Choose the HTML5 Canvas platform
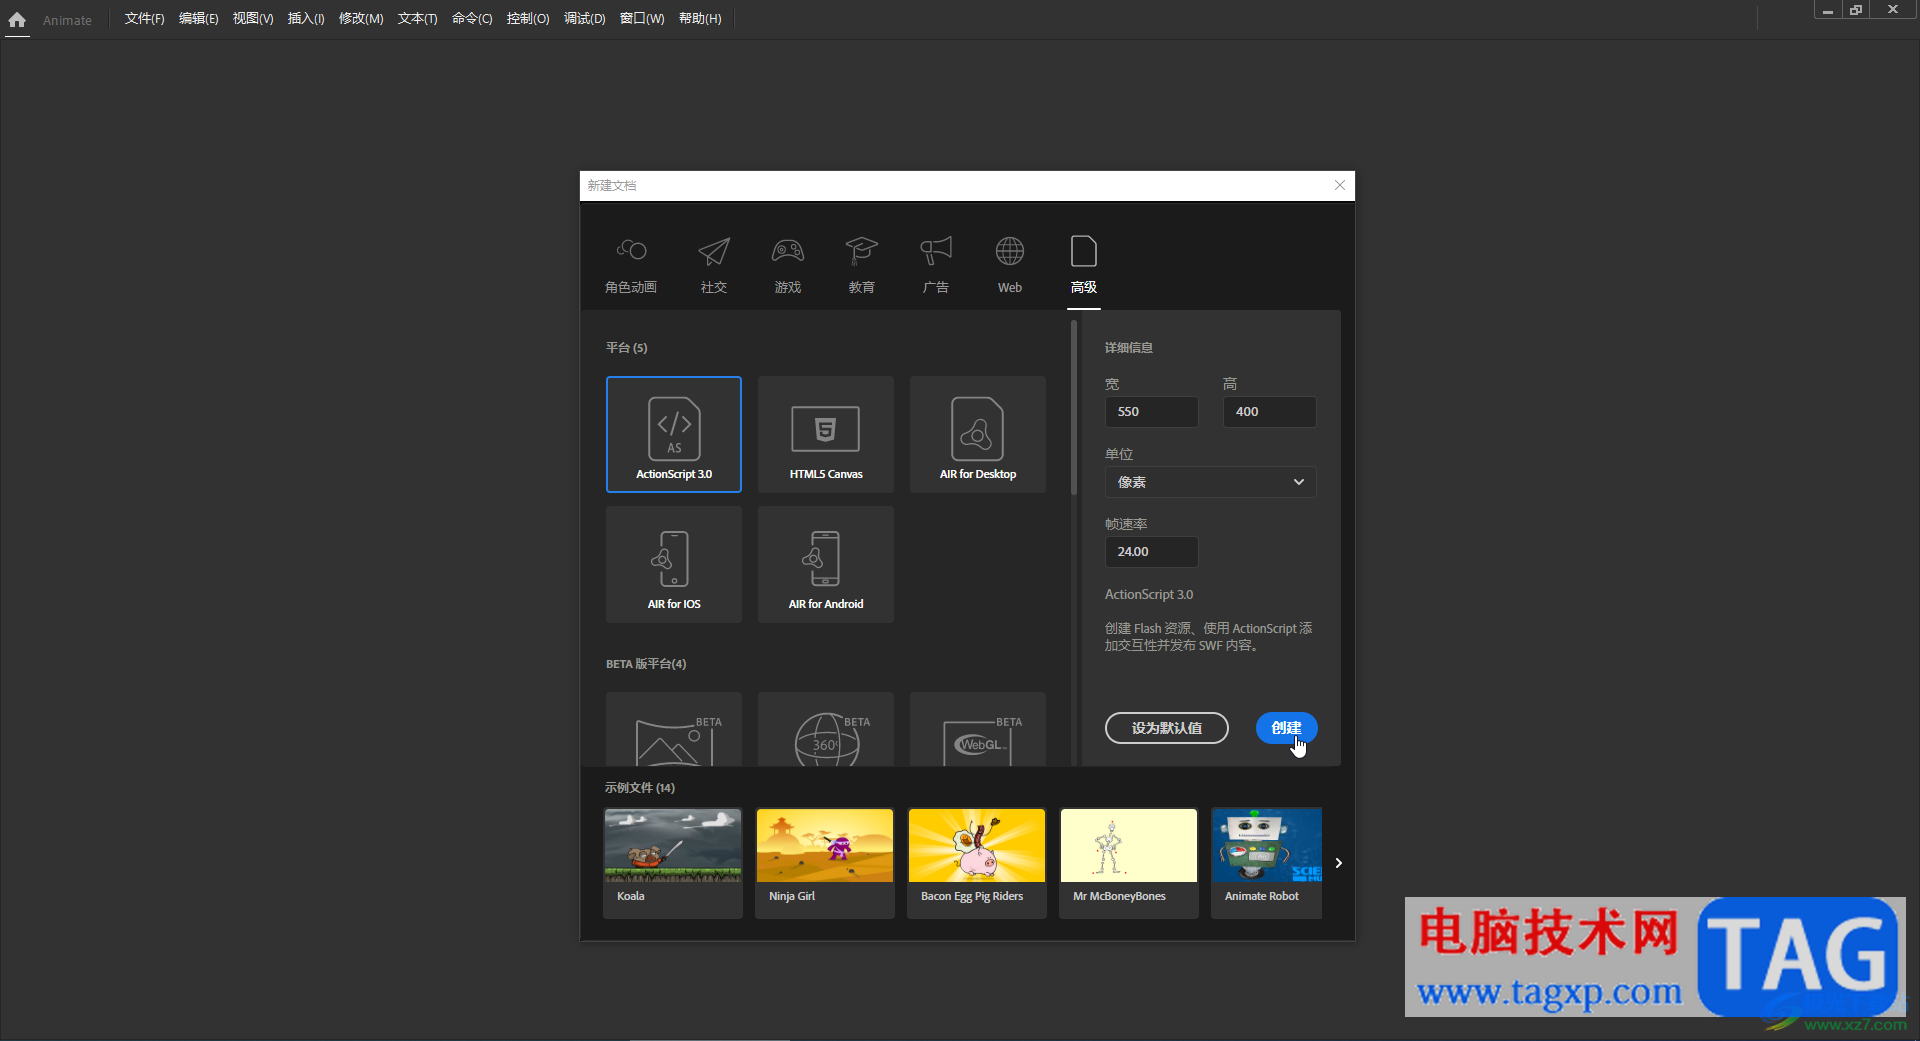 pos(826,434)
